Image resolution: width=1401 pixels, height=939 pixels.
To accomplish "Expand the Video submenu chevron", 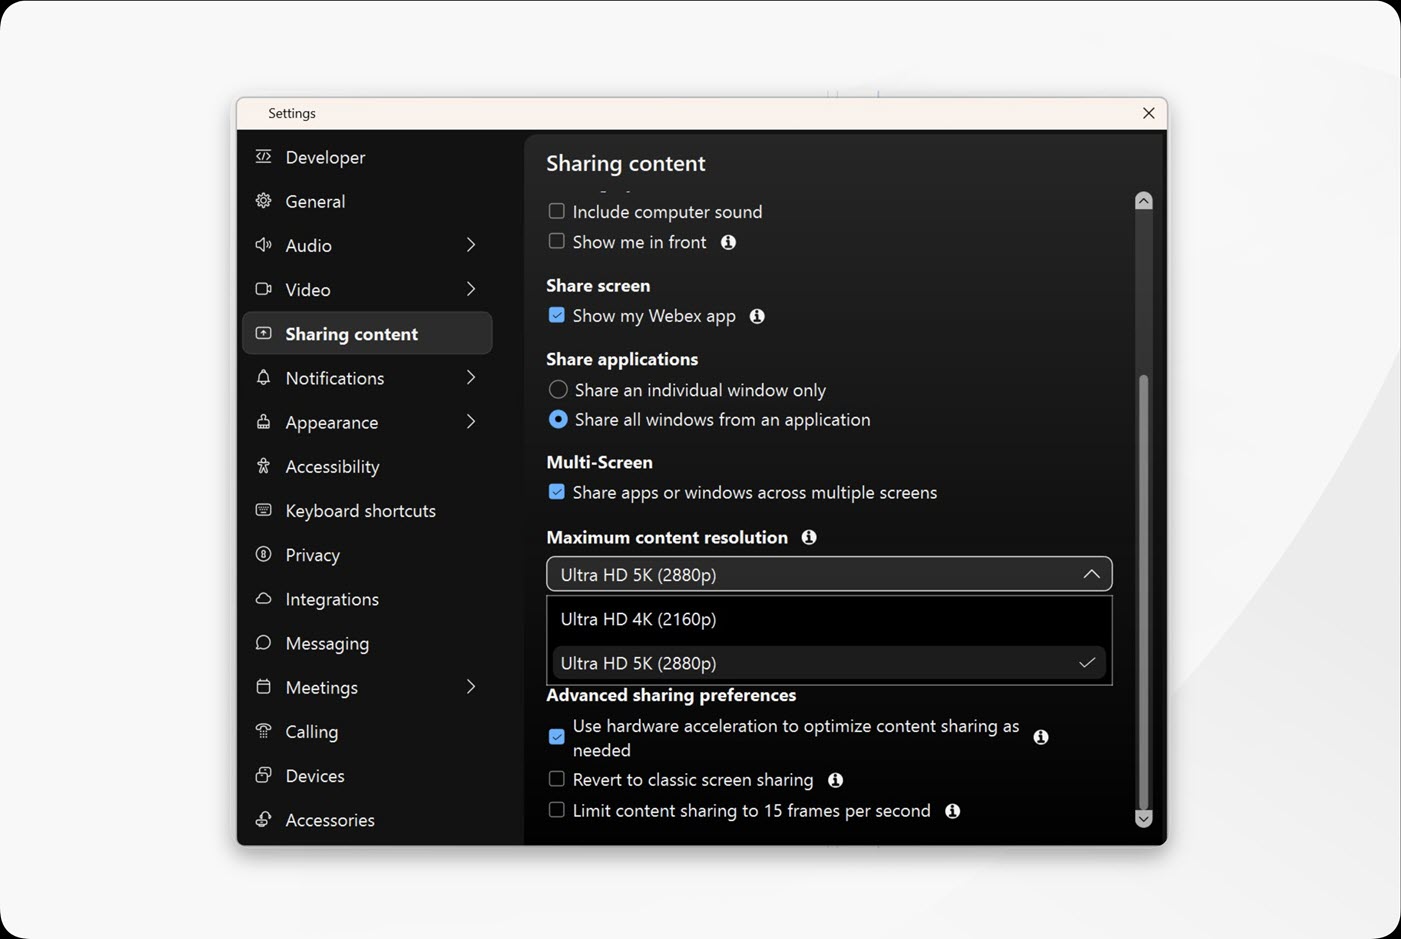I will 470,289.
